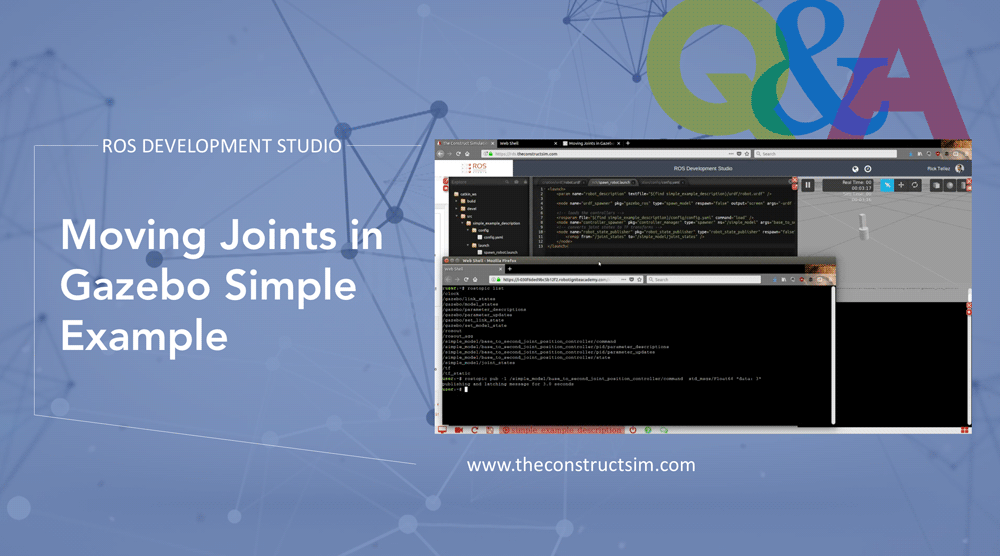Open the config.yaml editor tab
Viewport: 1000px width, 556px height.
click(663, 182)
